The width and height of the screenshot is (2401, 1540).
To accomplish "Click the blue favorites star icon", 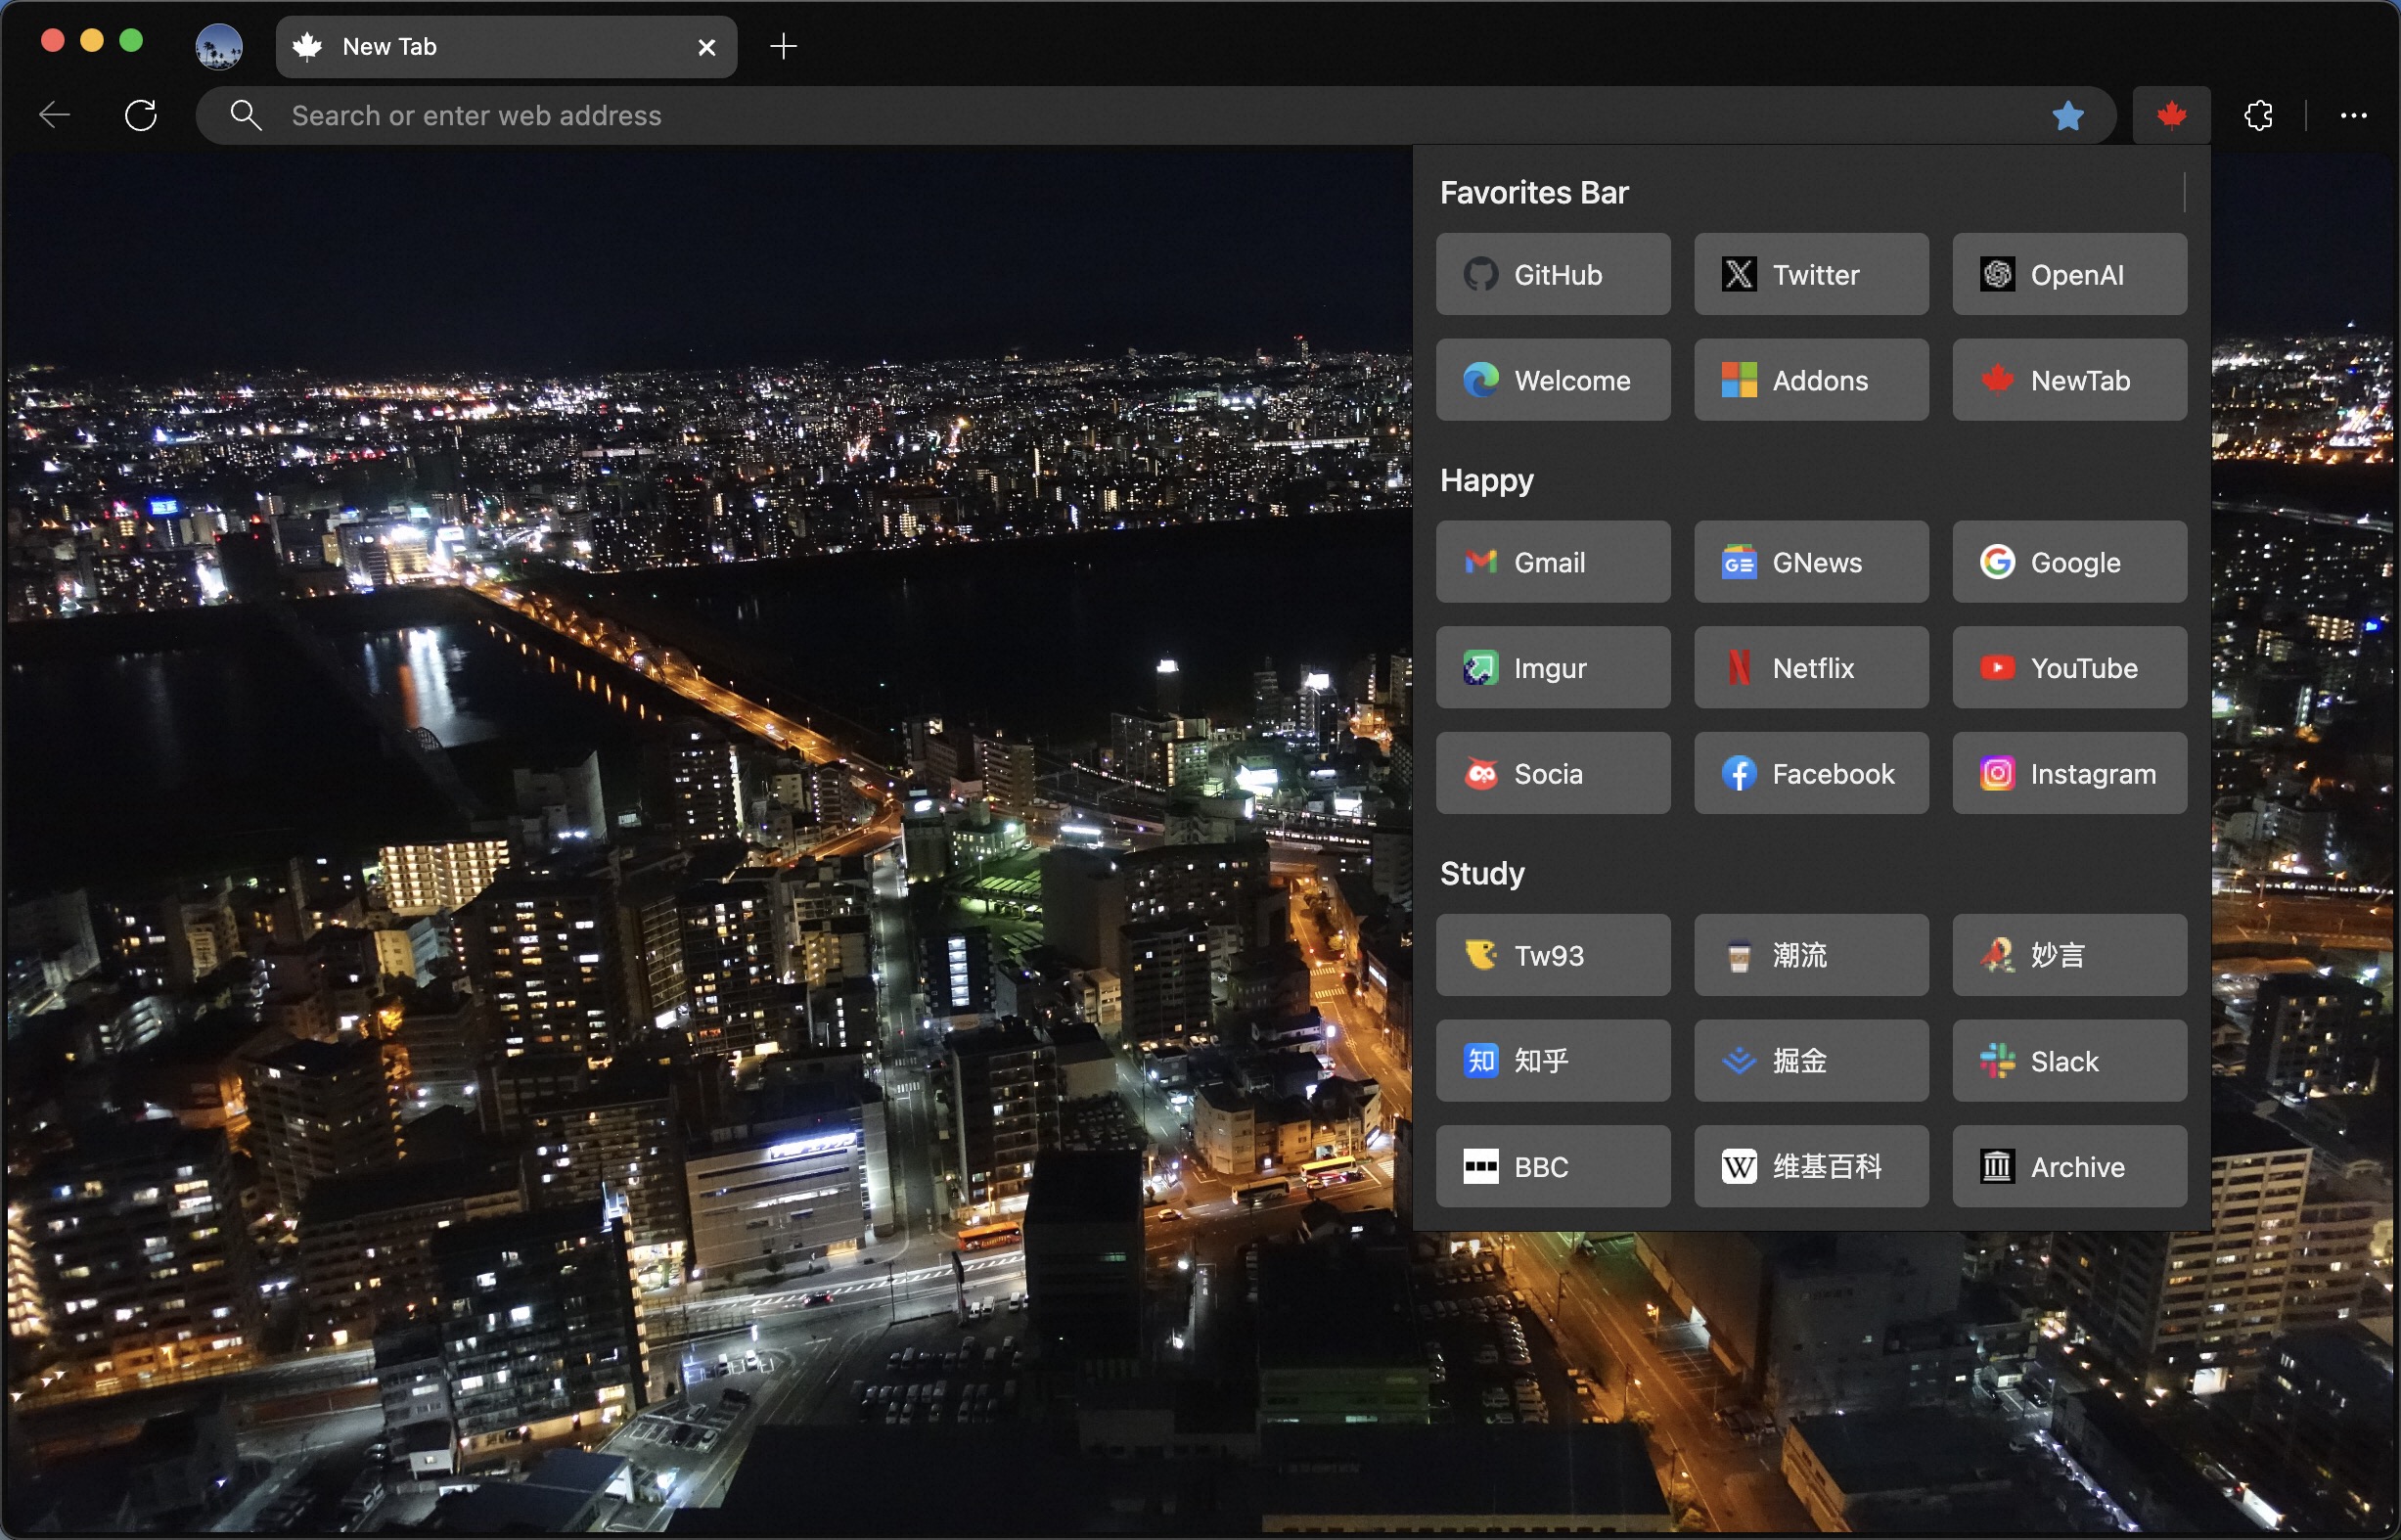I will coord(2067,116).
